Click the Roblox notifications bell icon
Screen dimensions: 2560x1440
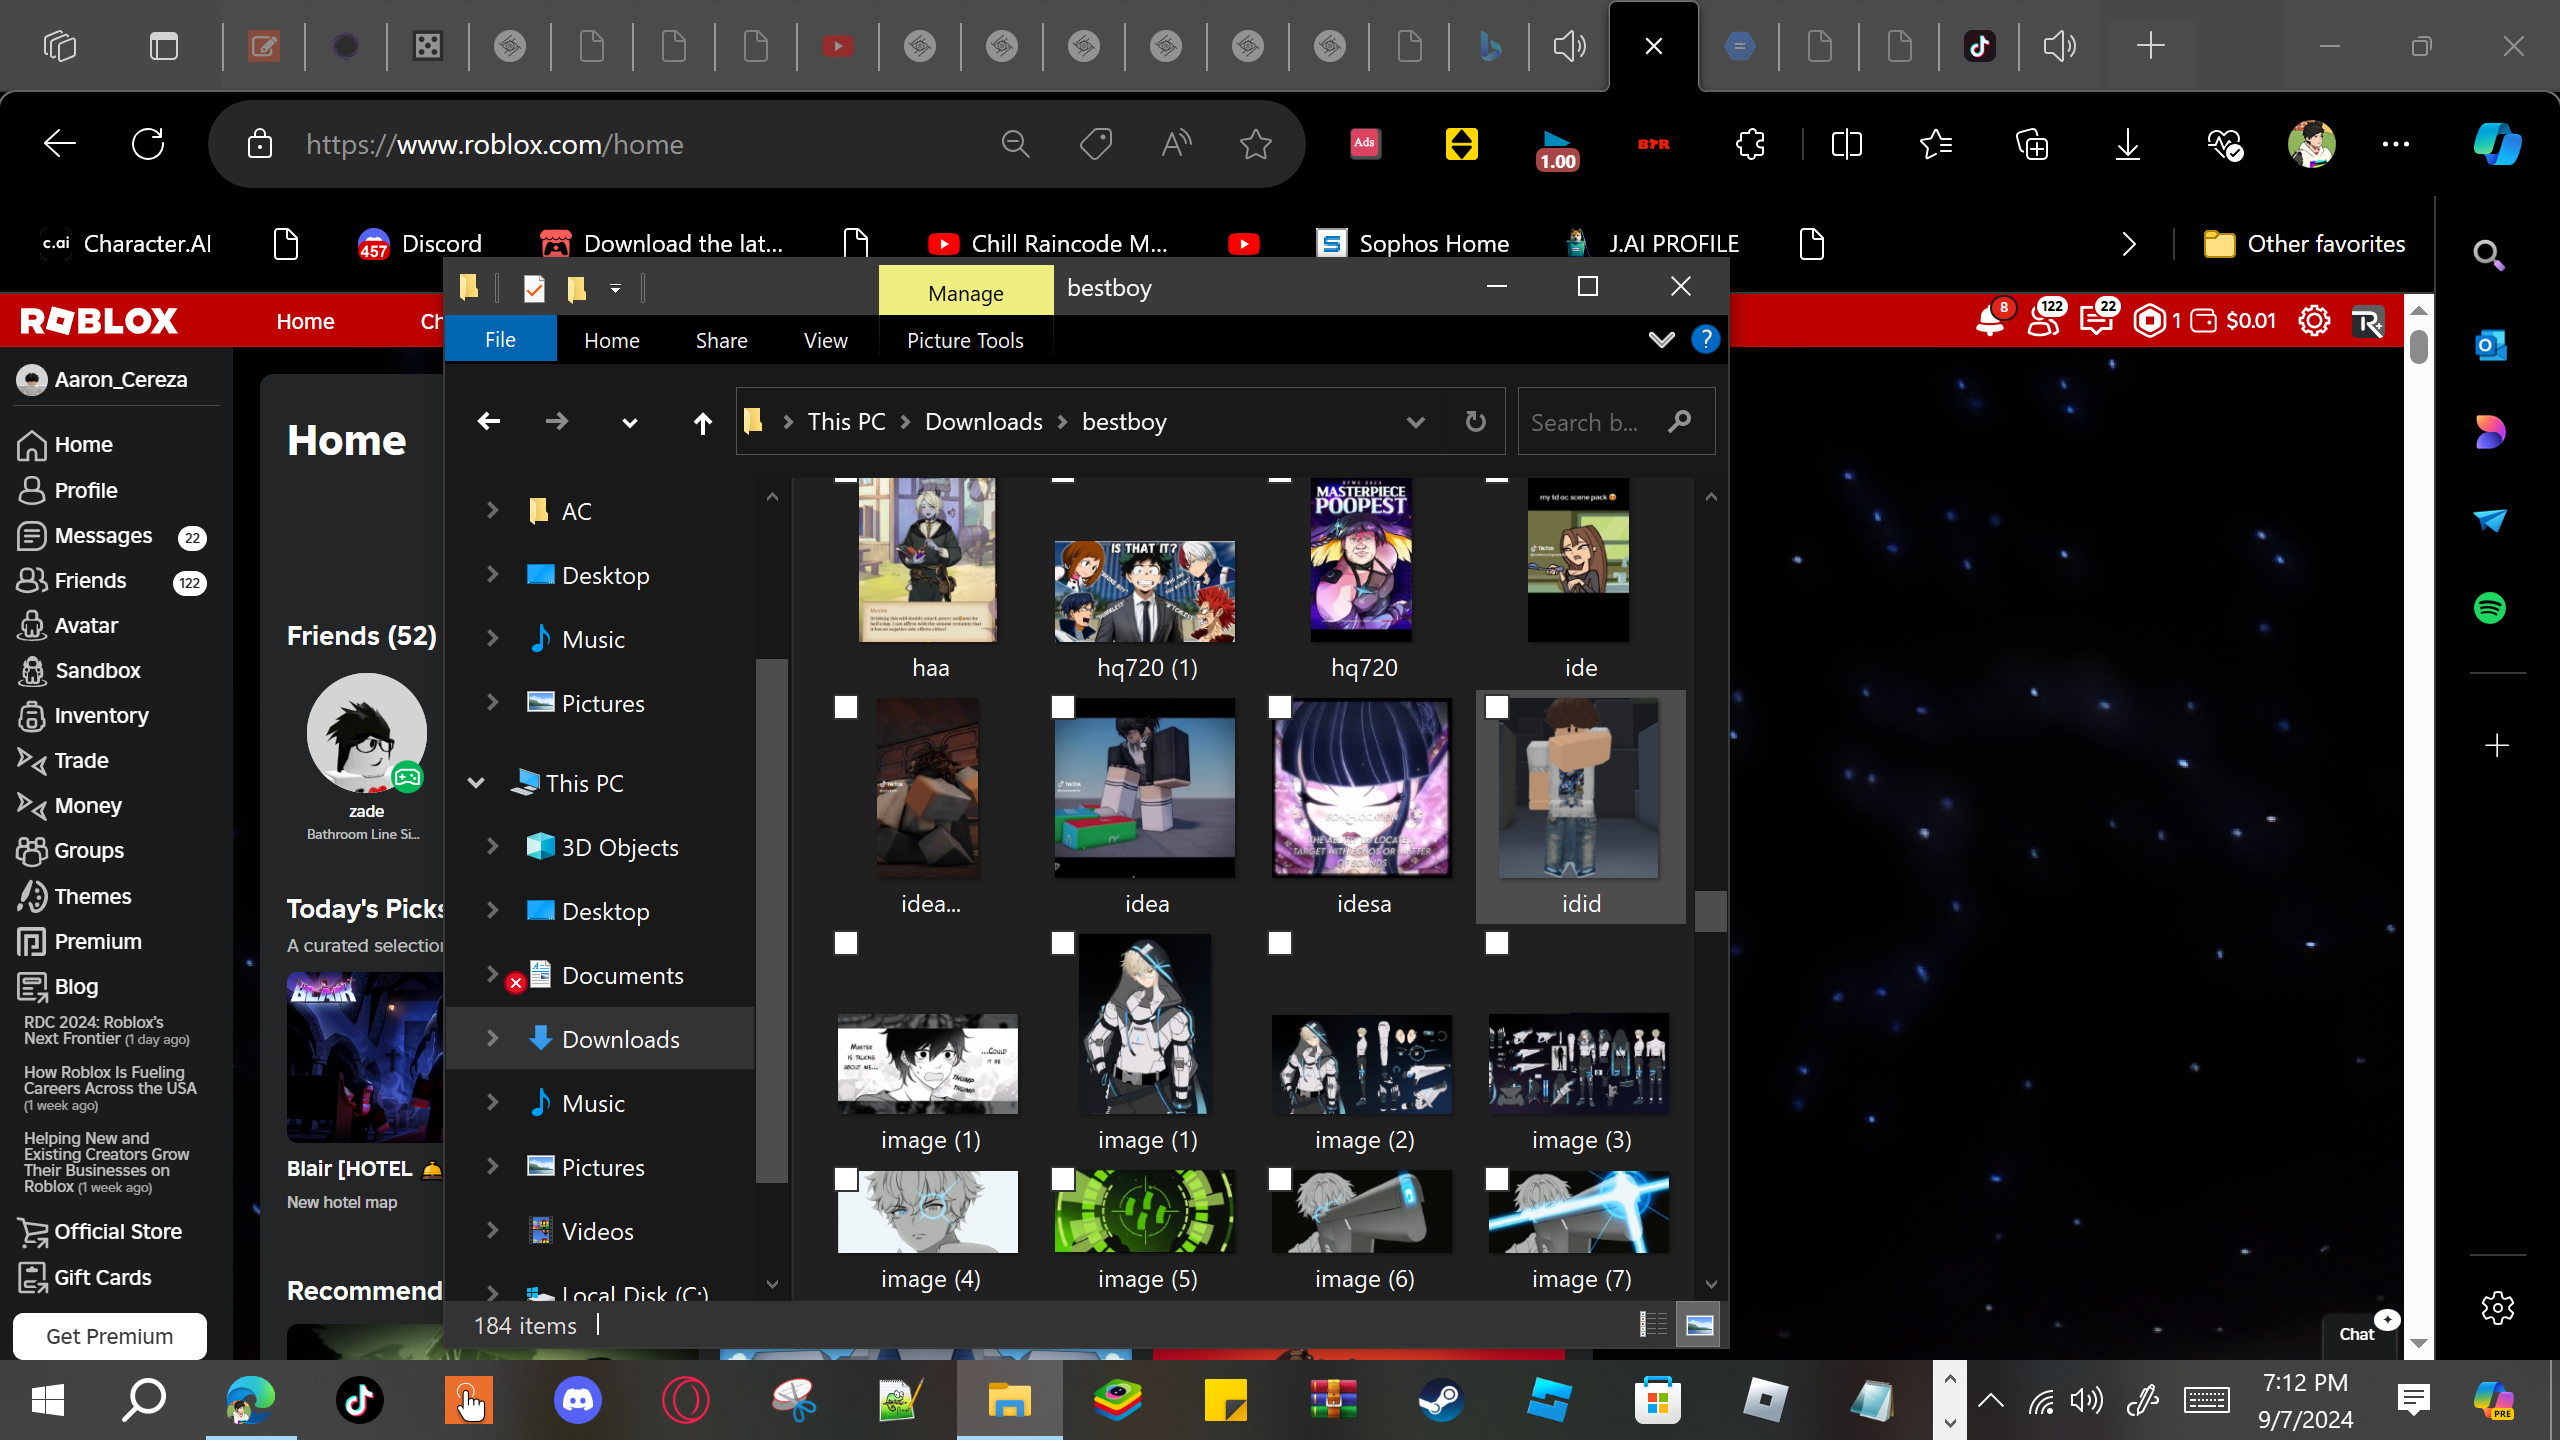[x=1989, y=321]
